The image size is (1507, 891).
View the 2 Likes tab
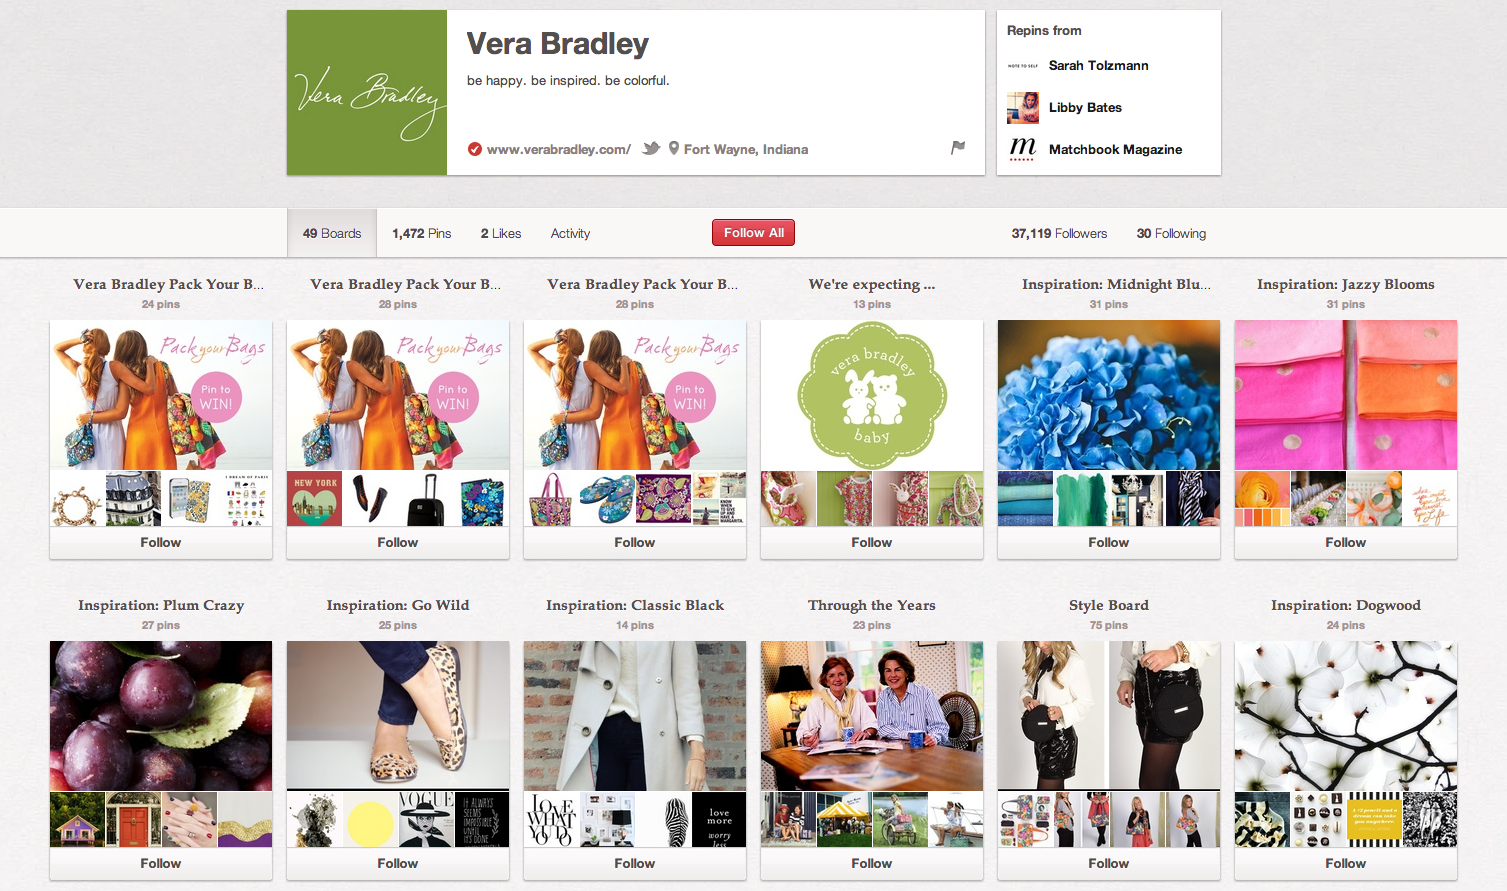point(501,233)
